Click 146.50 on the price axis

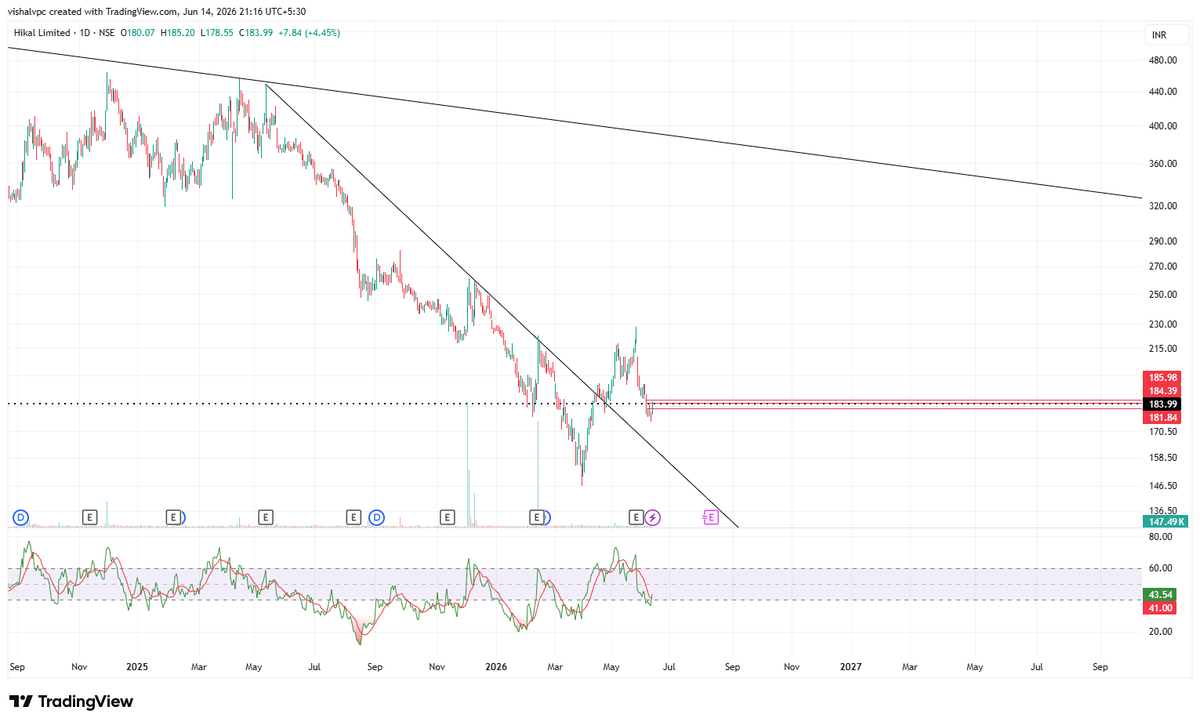click(x=1161, y=486)
